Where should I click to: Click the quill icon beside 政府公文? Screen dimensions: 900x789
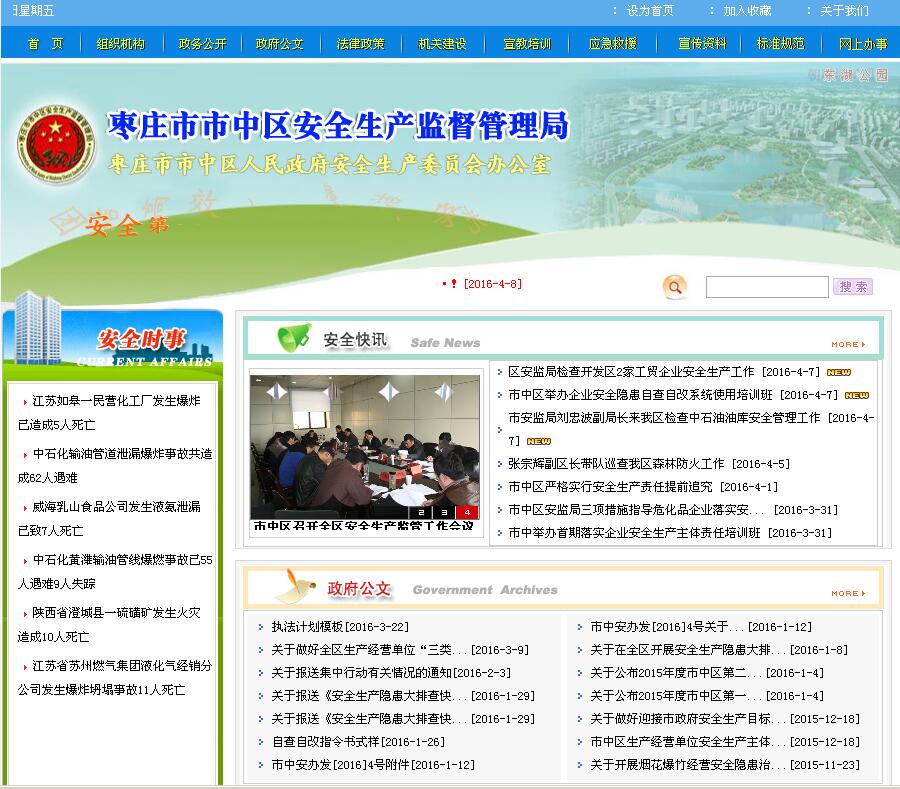click(x=292, y=587)
